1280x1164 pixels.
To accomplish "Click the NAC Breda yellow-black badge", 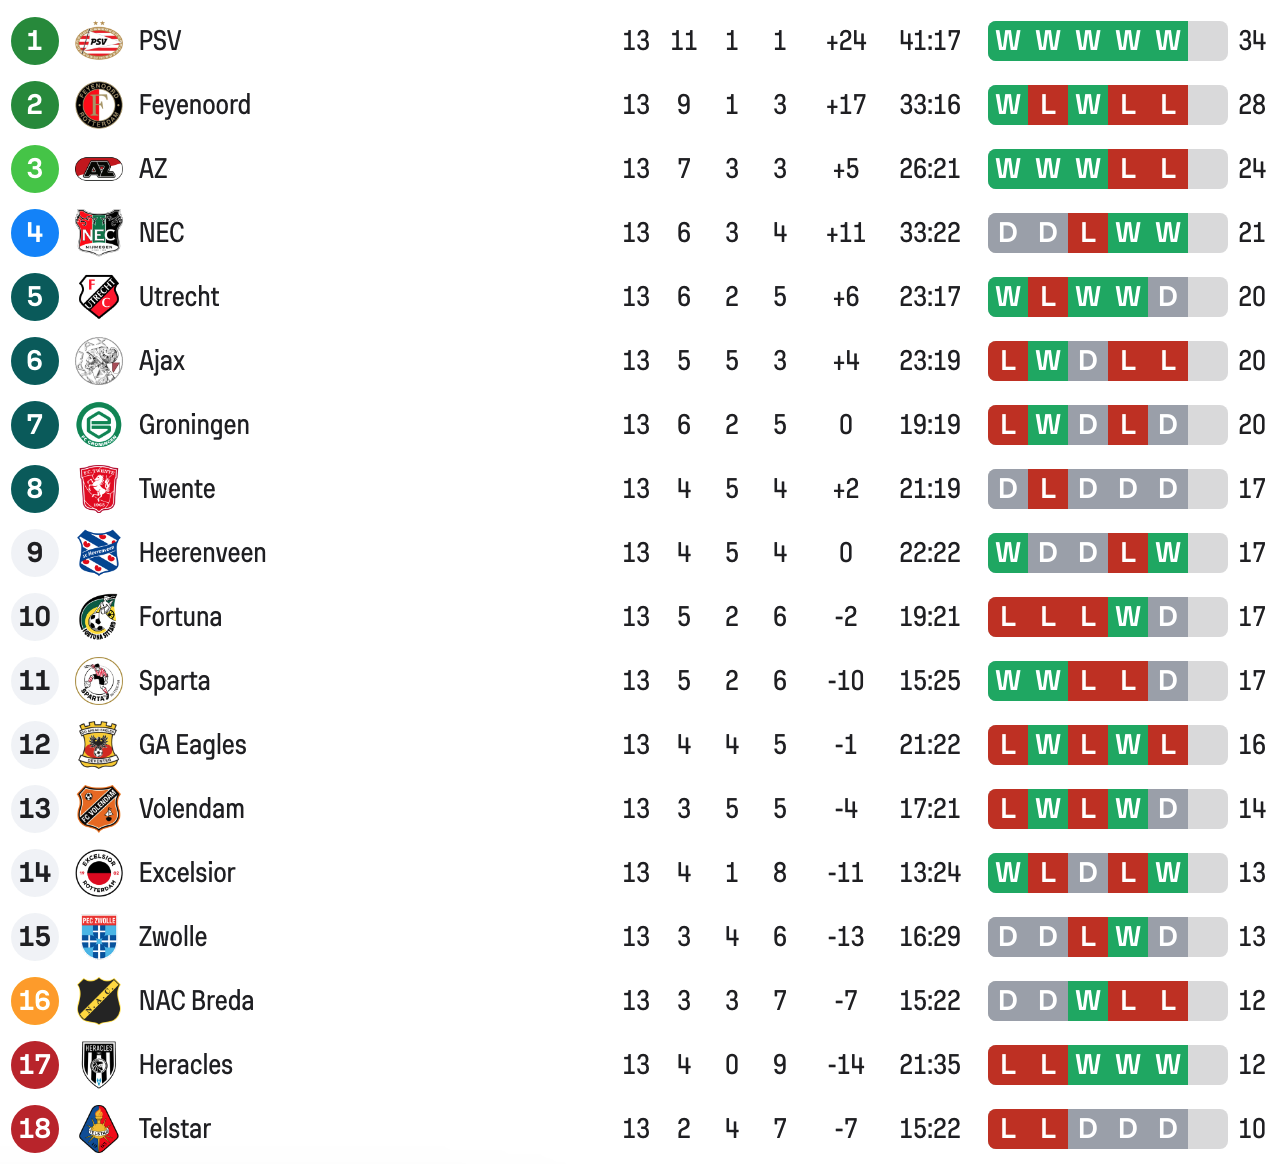I will pyautogui.click(x=98, y=1001).
